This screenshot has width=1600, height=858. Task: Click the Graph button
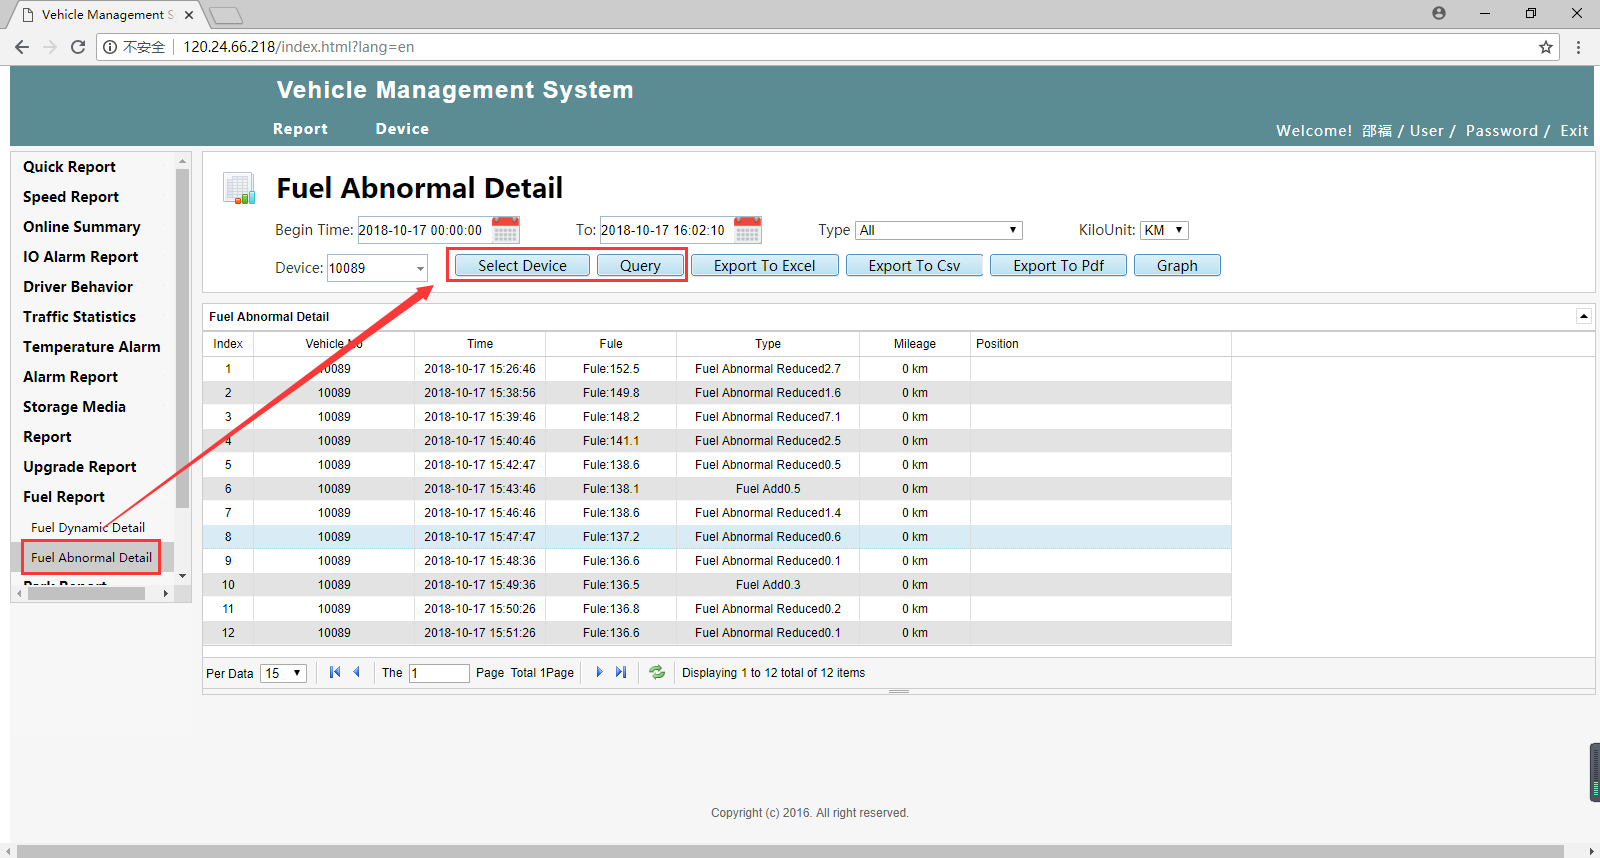click(x=1177, y=265)
